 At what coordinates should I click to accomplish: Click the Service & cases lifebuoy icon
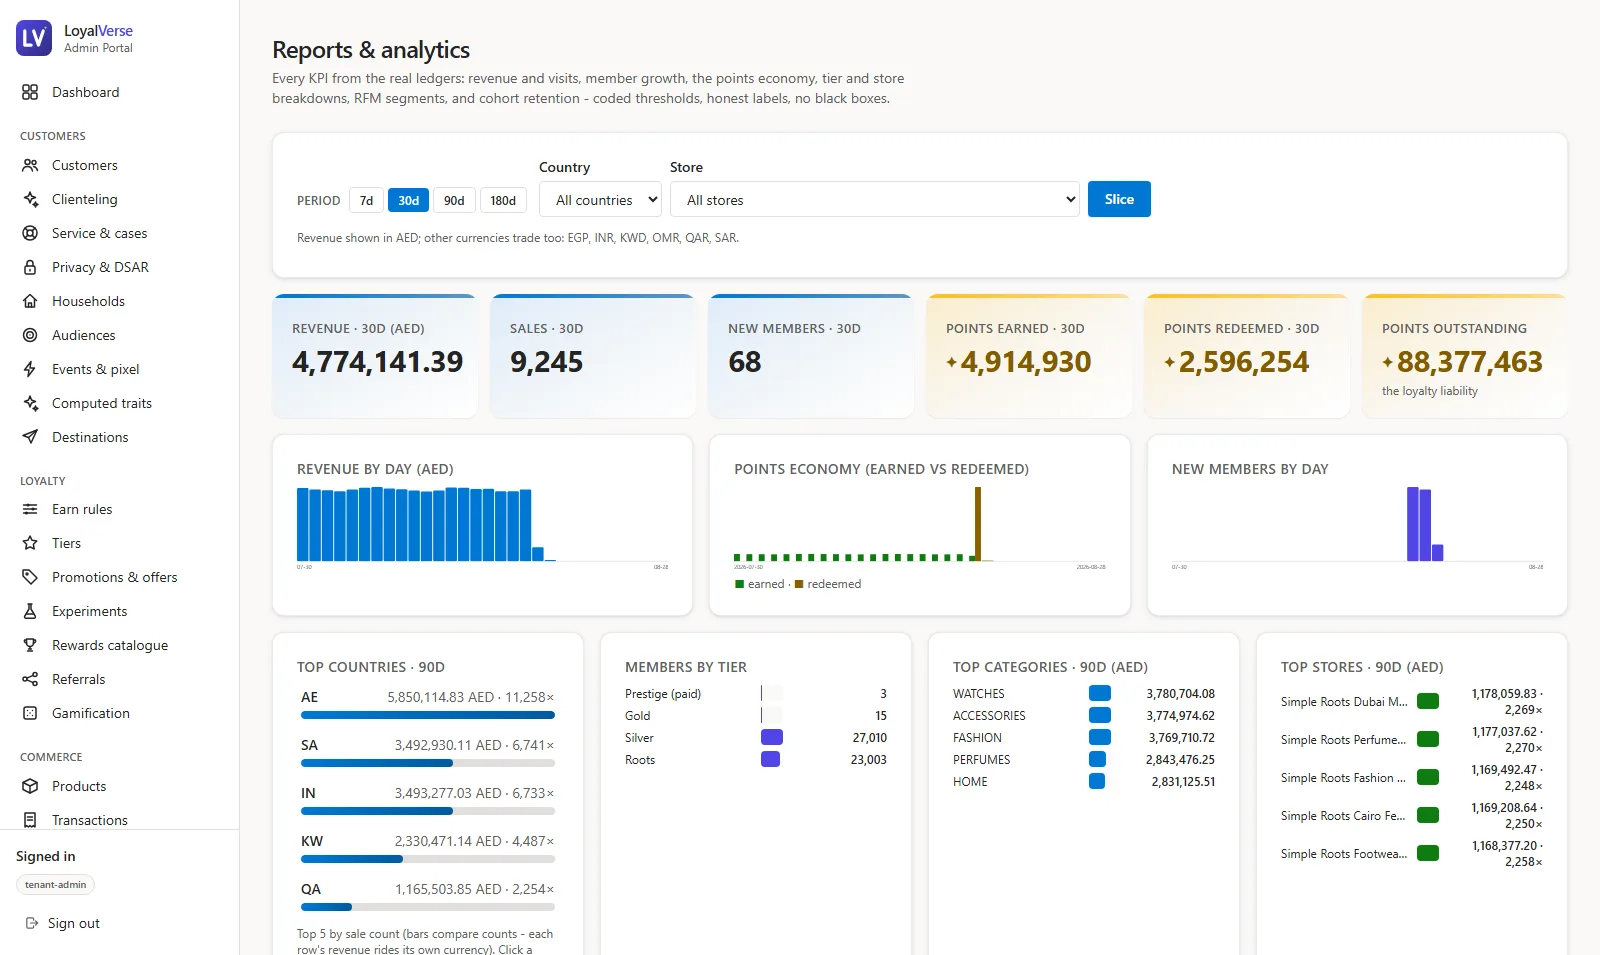pyautogui.click(x=30, y=233)
